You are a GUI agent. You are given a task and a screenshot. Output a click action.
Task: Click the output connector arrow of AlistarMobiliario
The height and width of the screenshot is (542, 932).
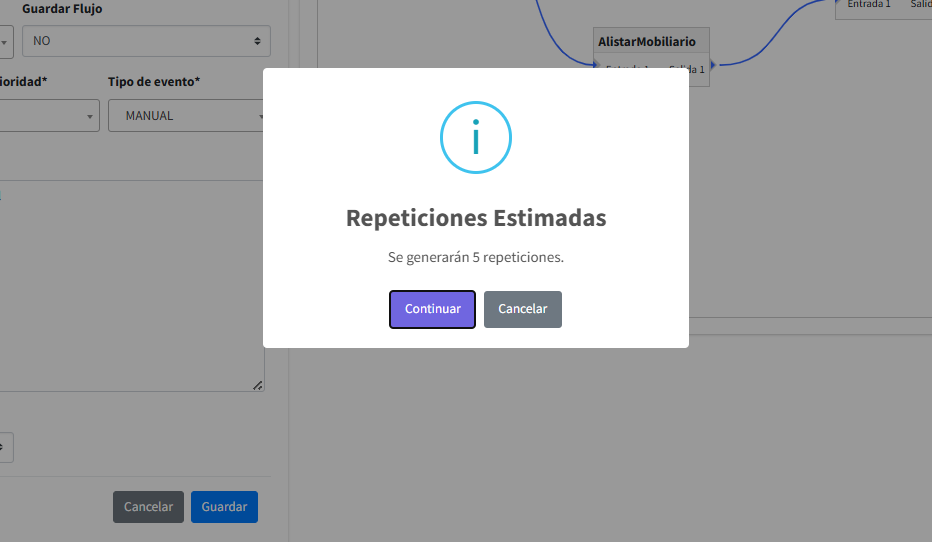point(713,65)
